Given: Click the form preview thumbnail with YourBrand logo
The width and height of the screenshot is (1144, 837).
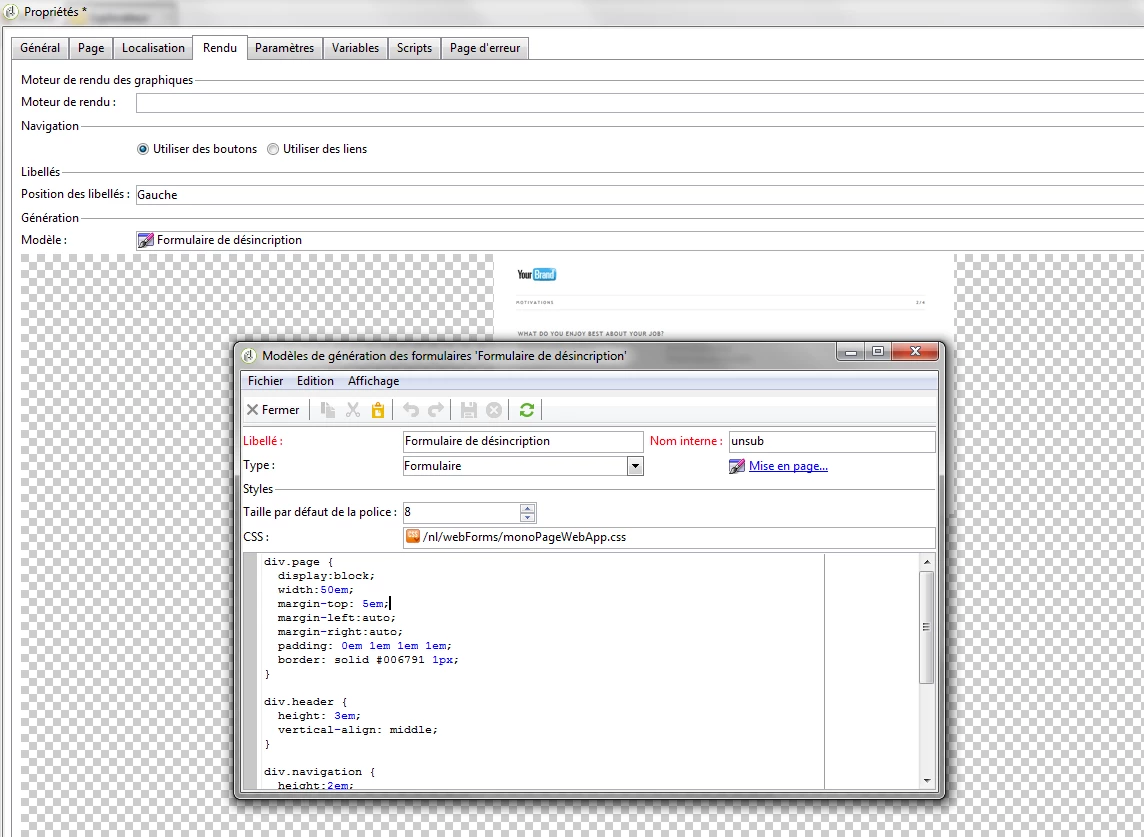Looking at the screenshot, I should pos(724,298).
